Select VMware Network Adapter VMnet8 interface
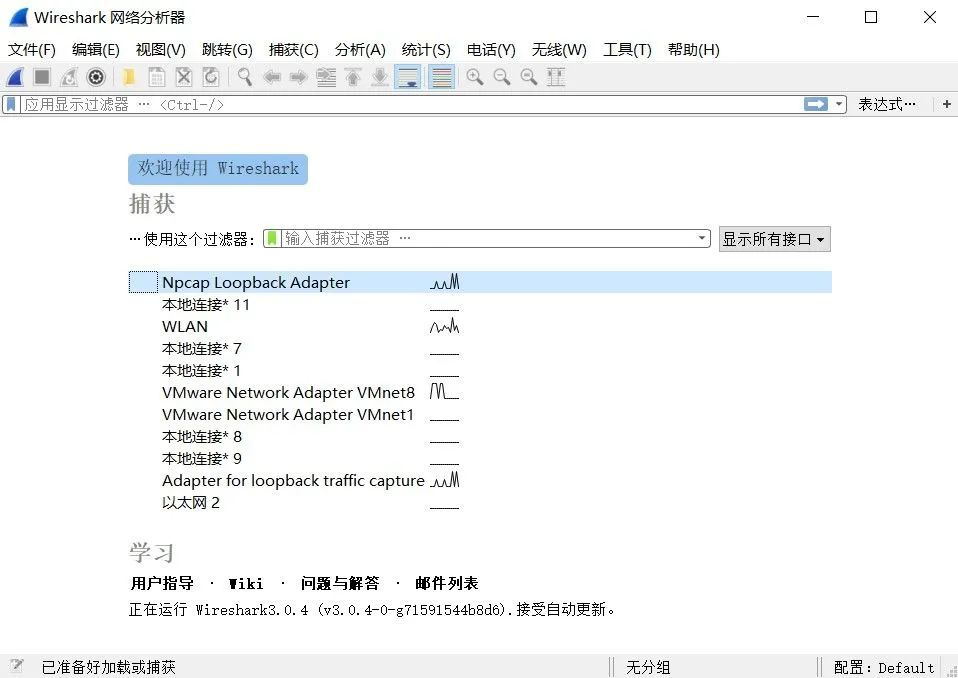Image resolution: width=958 pixels, height=678 pixels. click(480, 392)
